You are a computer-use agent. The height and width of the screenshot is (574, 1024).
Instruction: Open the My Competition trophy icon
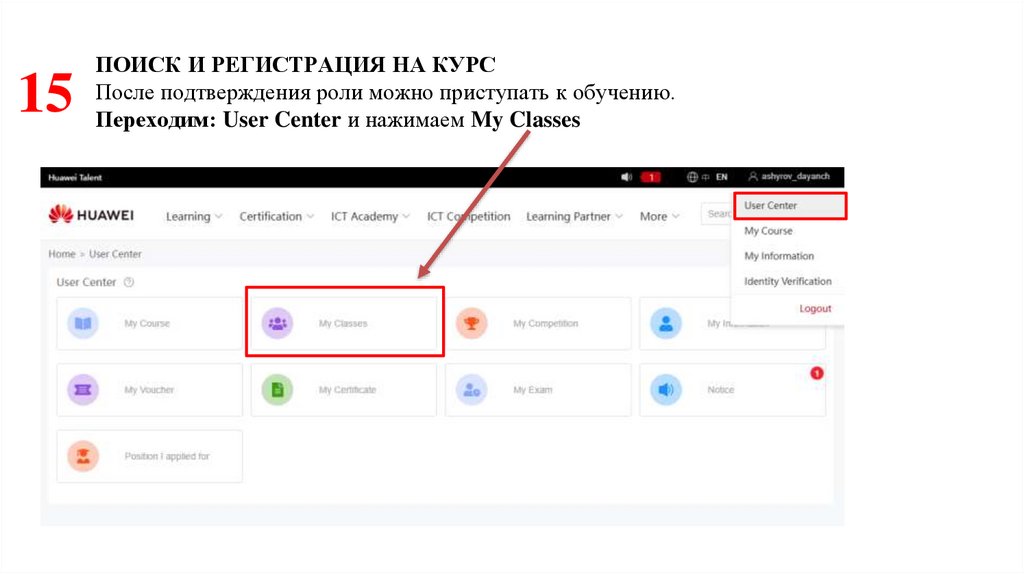pyautogui.click(x=472, y=323)
